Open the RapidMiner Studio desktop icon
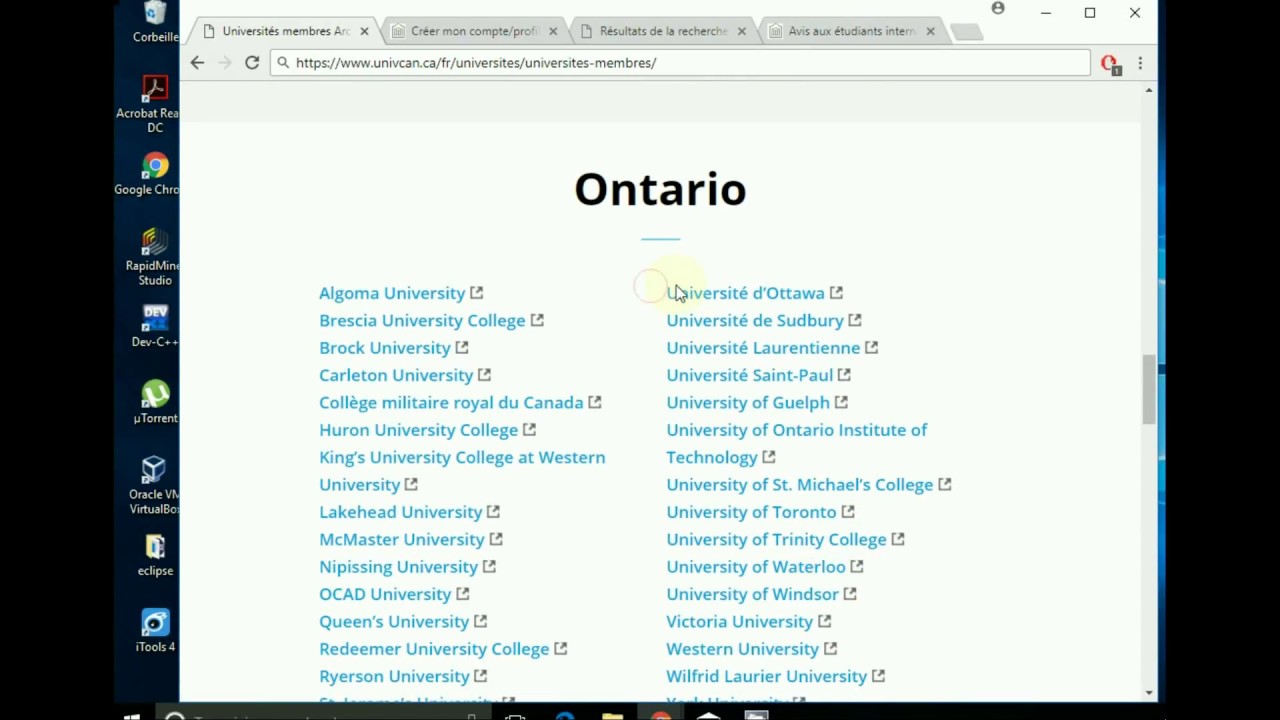This screenshot has width=1280, height=720. tap(155, 256)
